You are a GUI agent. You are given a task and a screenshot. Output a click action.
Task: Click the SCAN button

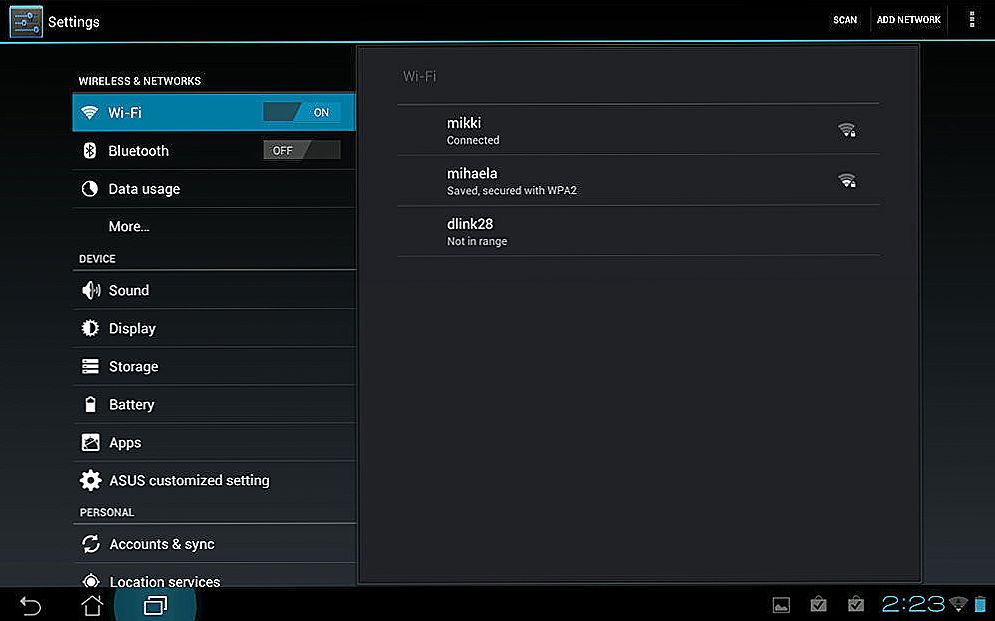845,20
